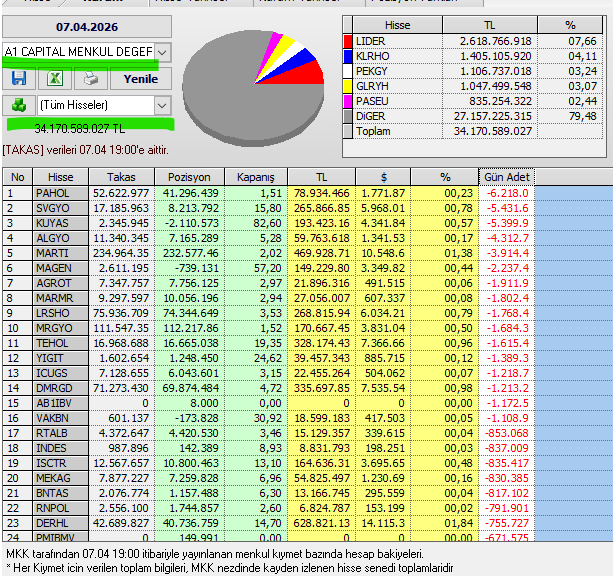This screenshot has height=576, width=613.
Task: Select the MAGEN stock cell
Action: [x=61, y=268]
